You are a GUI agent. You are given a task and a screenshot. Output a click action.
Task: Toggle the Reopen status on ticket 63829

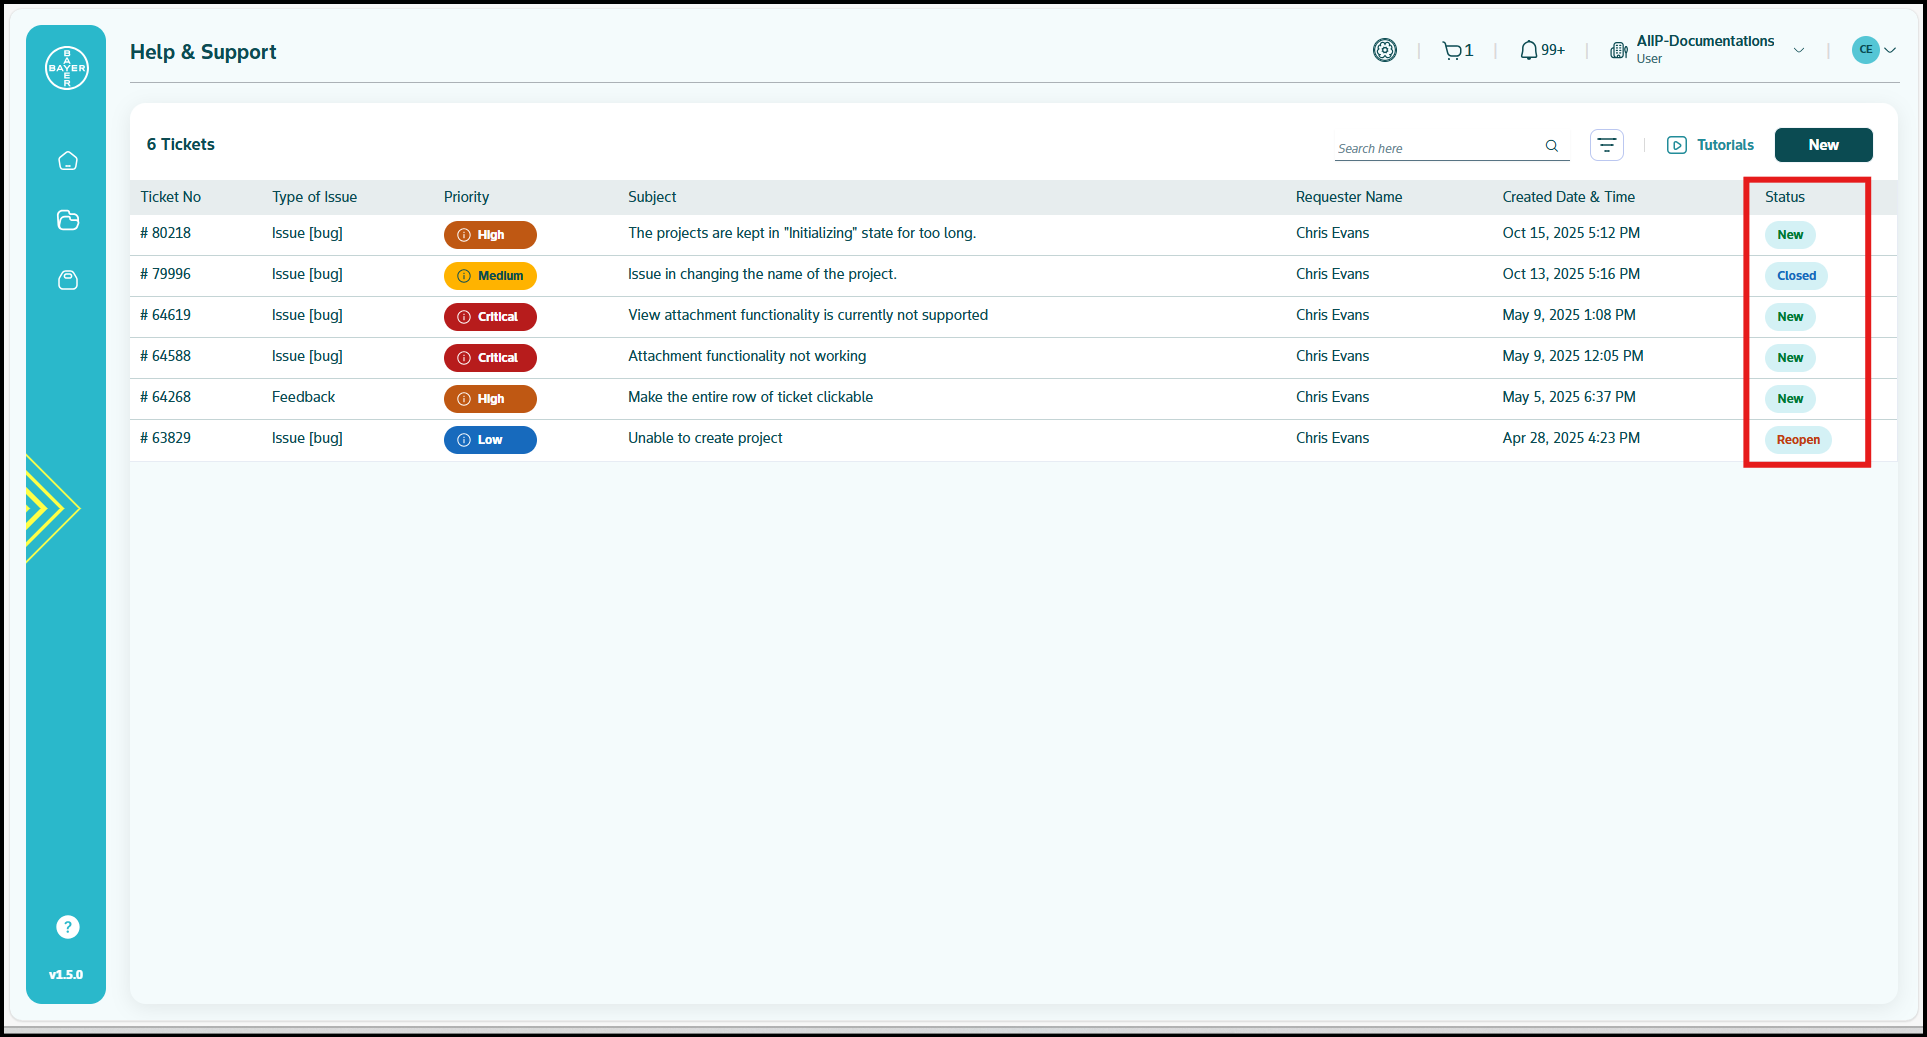click(x=1797, y=439)
